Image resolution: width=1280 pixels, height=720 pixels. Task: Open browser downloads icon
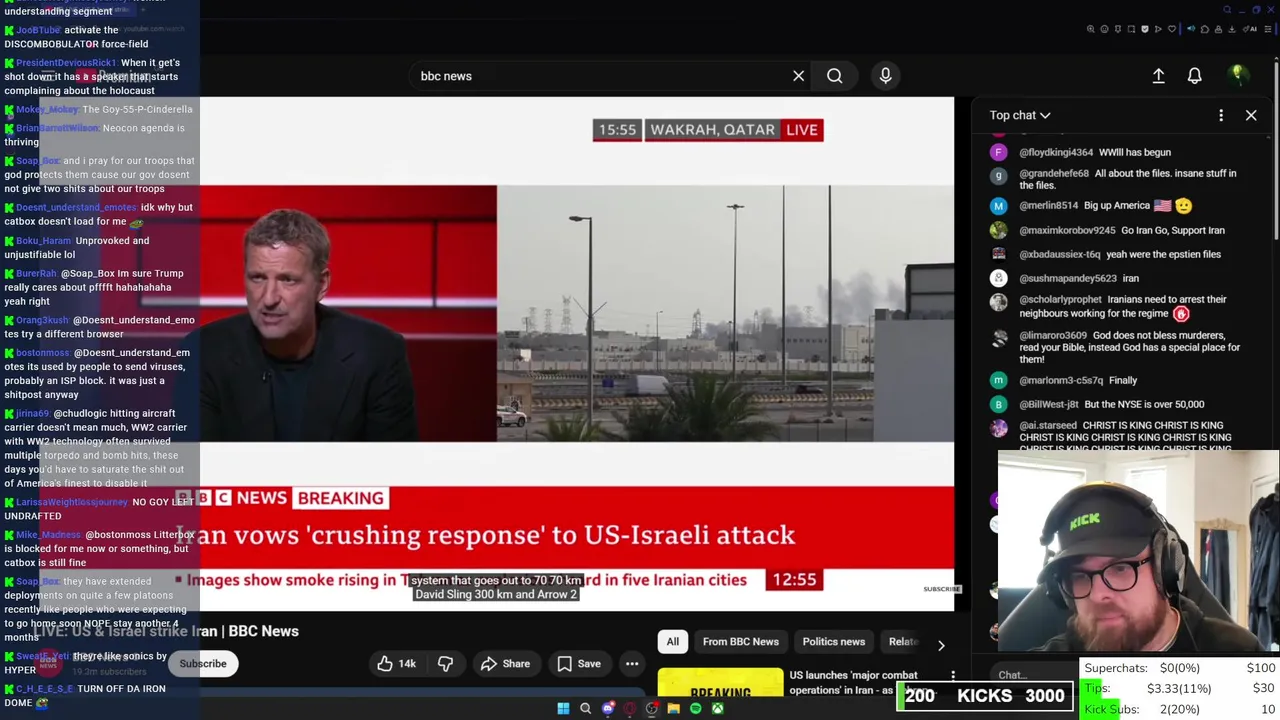click(x=1231, y=29)
